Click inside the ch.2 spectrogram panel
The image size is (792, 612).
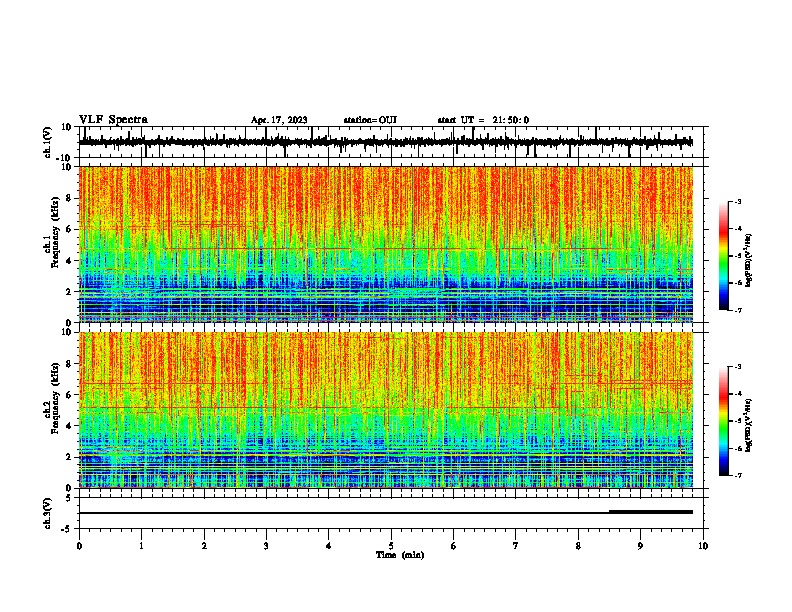pyautogui.click(x=386, y=410)
